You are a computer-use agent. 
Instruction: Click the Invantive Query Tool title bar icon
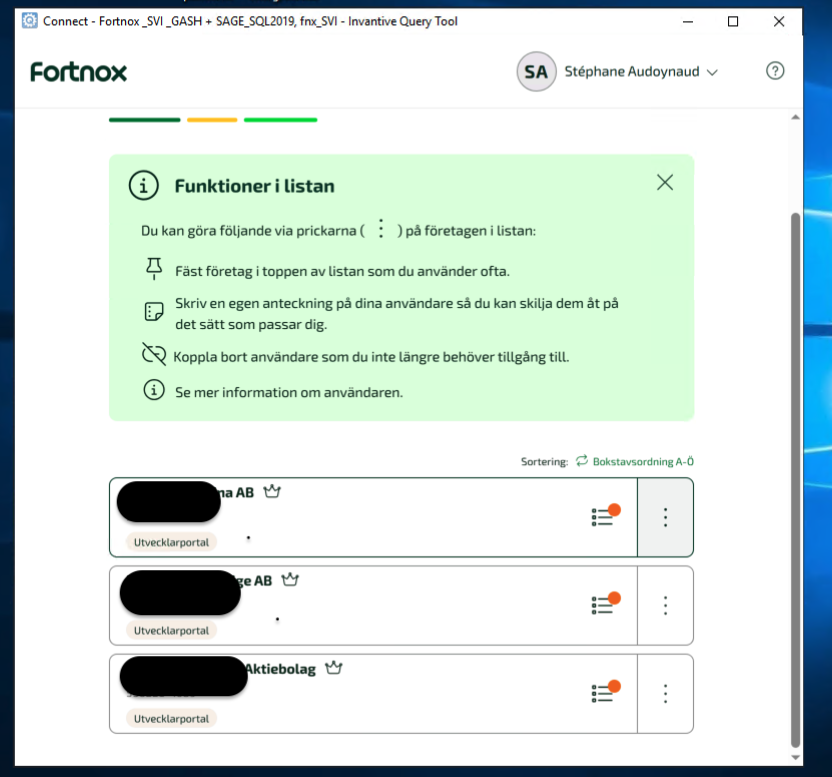(x=30, y=21)
